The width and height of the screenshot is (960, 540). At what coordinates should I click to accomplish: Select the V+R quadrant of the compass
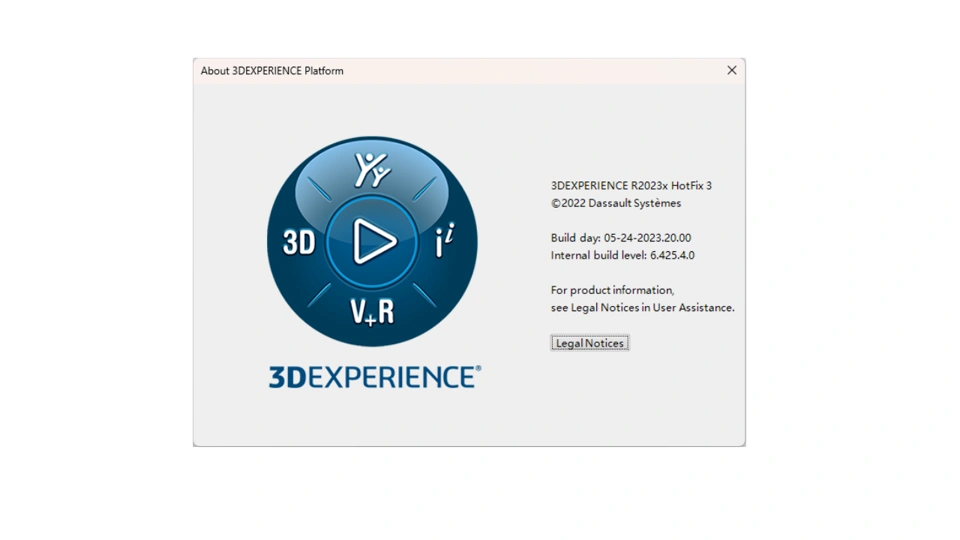pyautogui.click(x=372, y=312)
